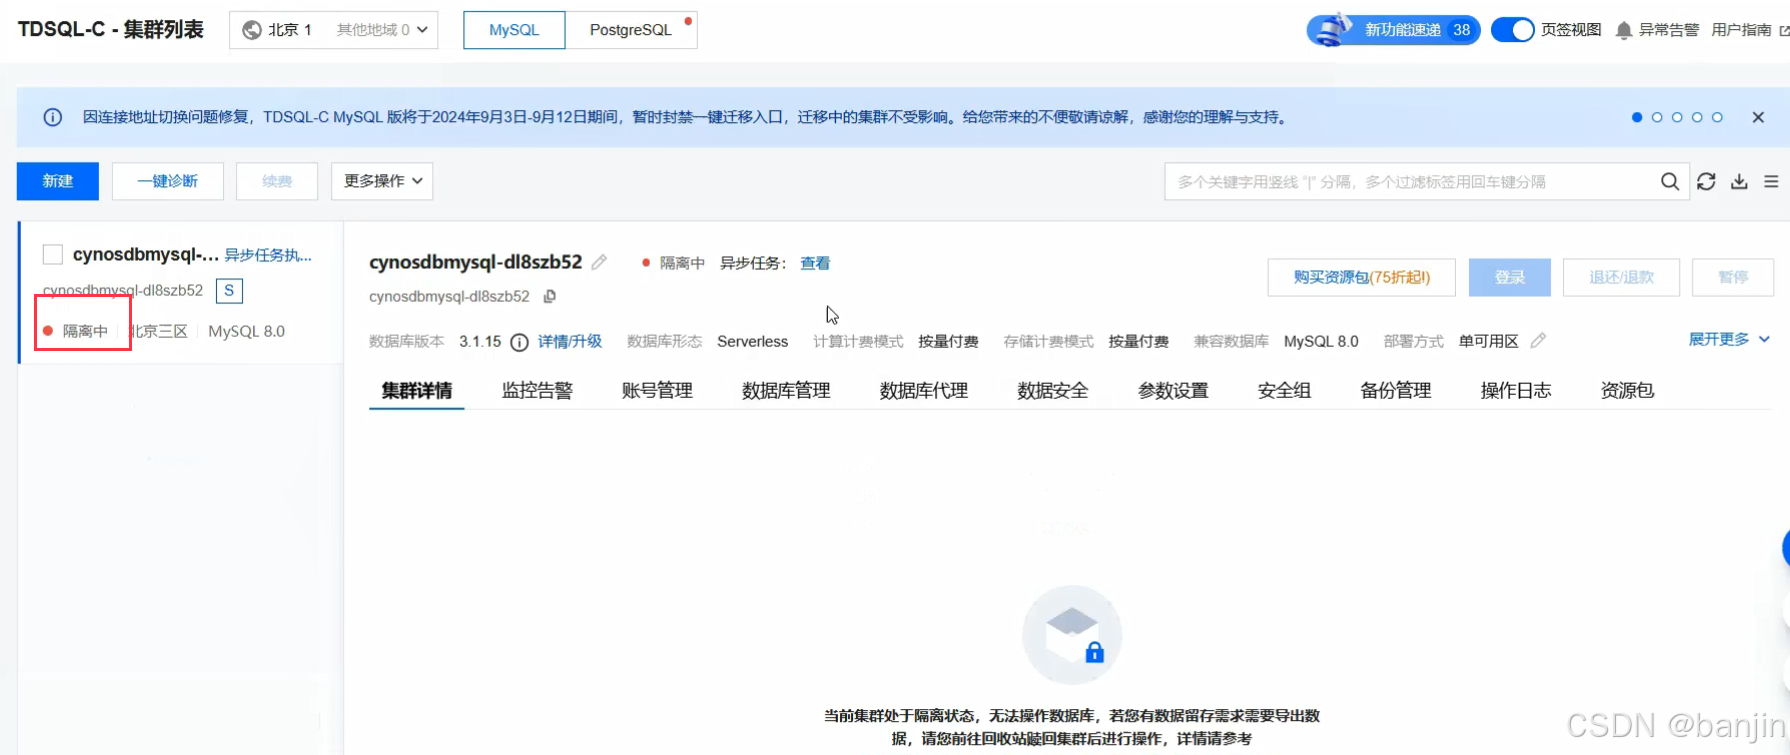Screen dimensions: 1790x755
Task: Check the cynosdbmysql cluster checkbox
Action: point(53,255)
